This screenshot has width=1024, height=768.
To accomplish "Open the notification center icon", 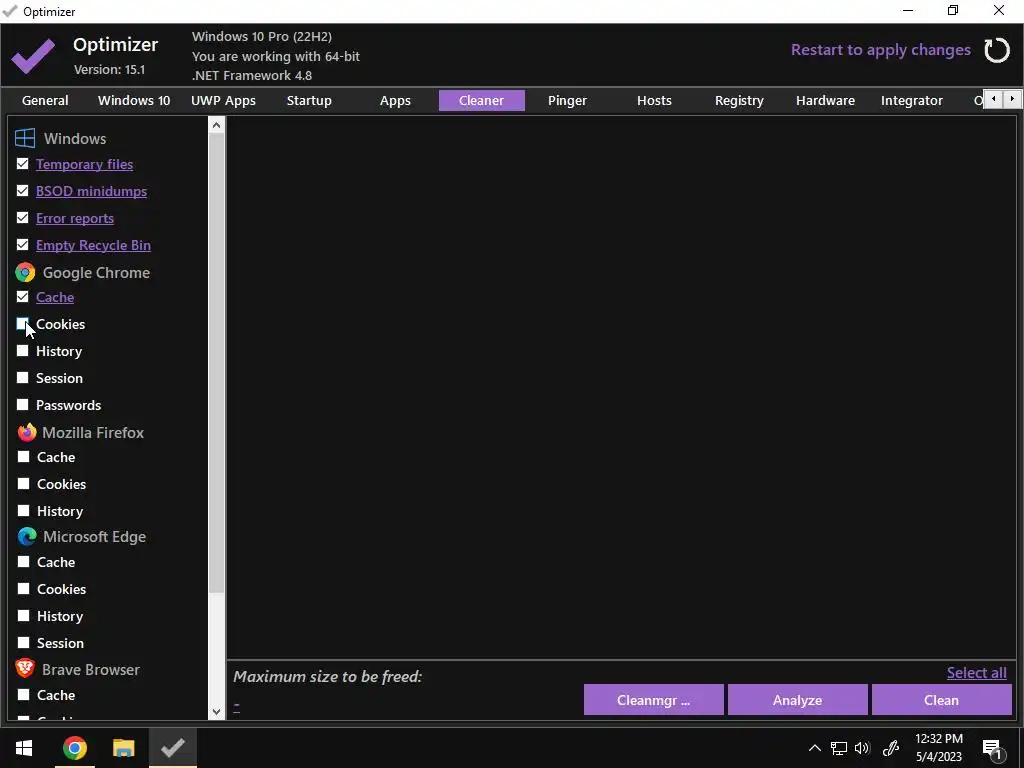I will point(991,748).
